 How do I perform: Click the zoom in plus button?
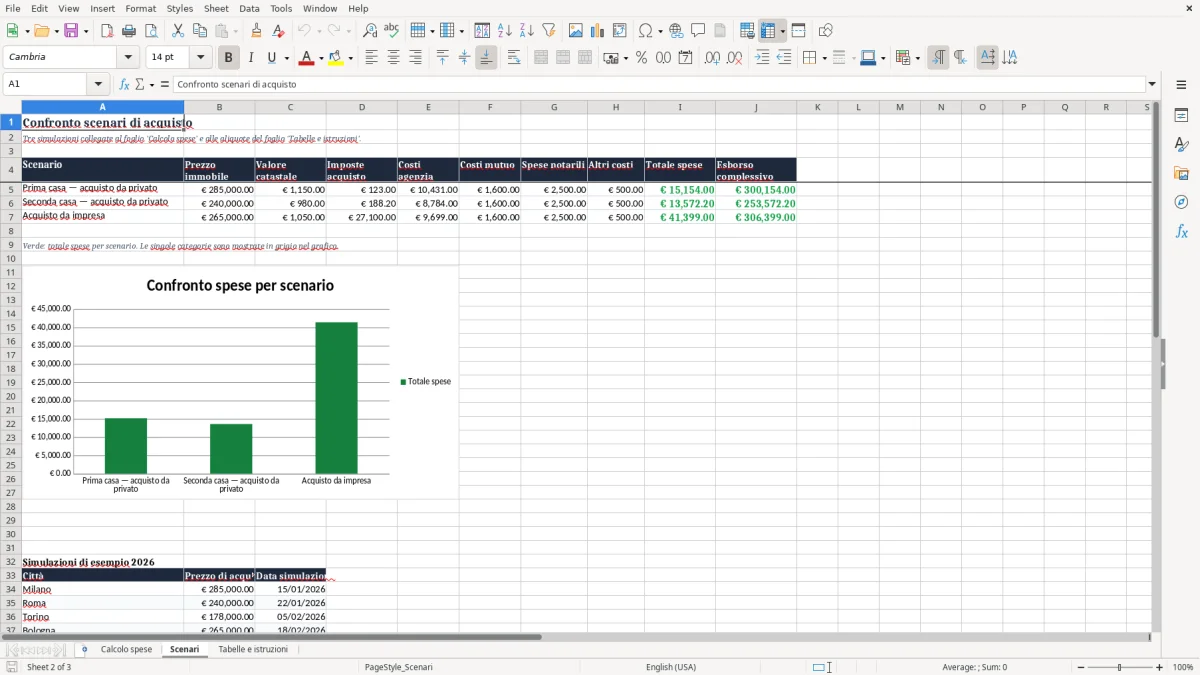[1160, 667]
